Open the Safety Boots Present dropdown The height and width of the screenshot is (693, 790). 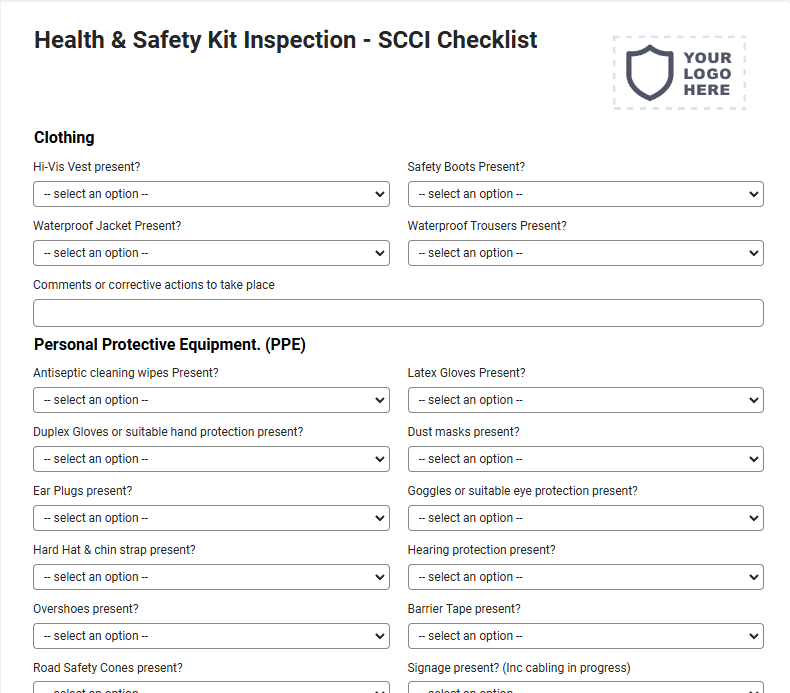(585, 194)
